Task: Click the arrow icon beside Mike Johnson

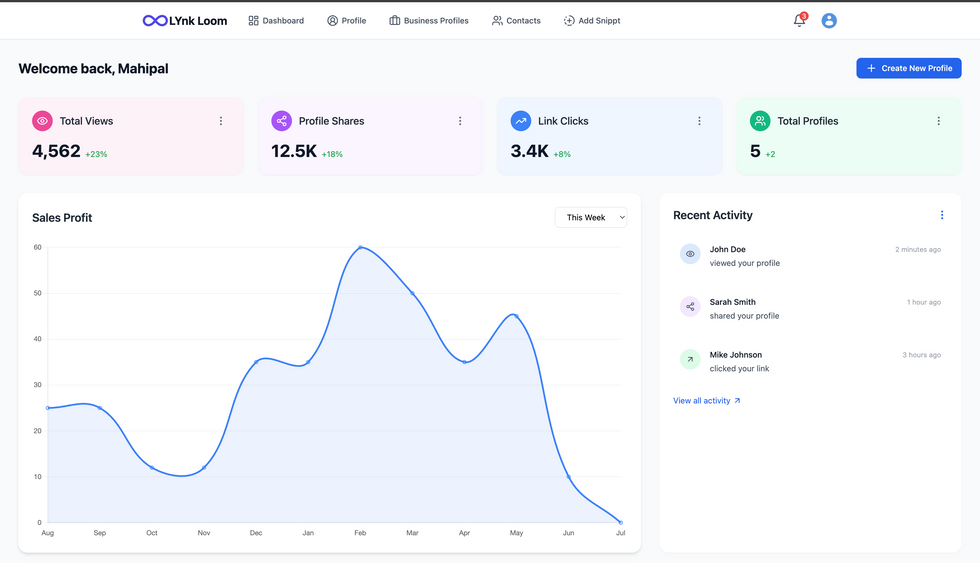Action: tap(690, 359)
